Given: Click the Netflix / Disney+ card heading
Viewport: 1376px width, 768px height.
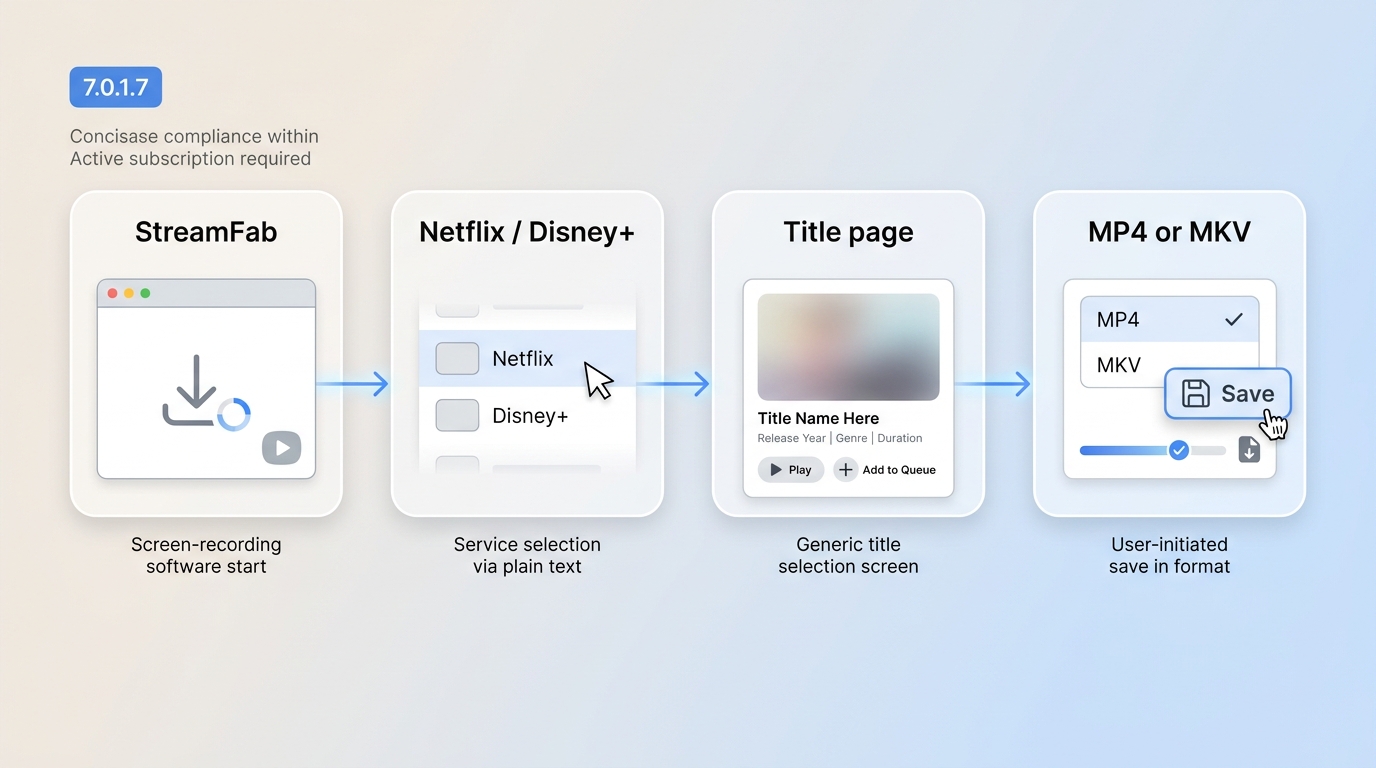Looking at the screenshot, I should [527, 232].
